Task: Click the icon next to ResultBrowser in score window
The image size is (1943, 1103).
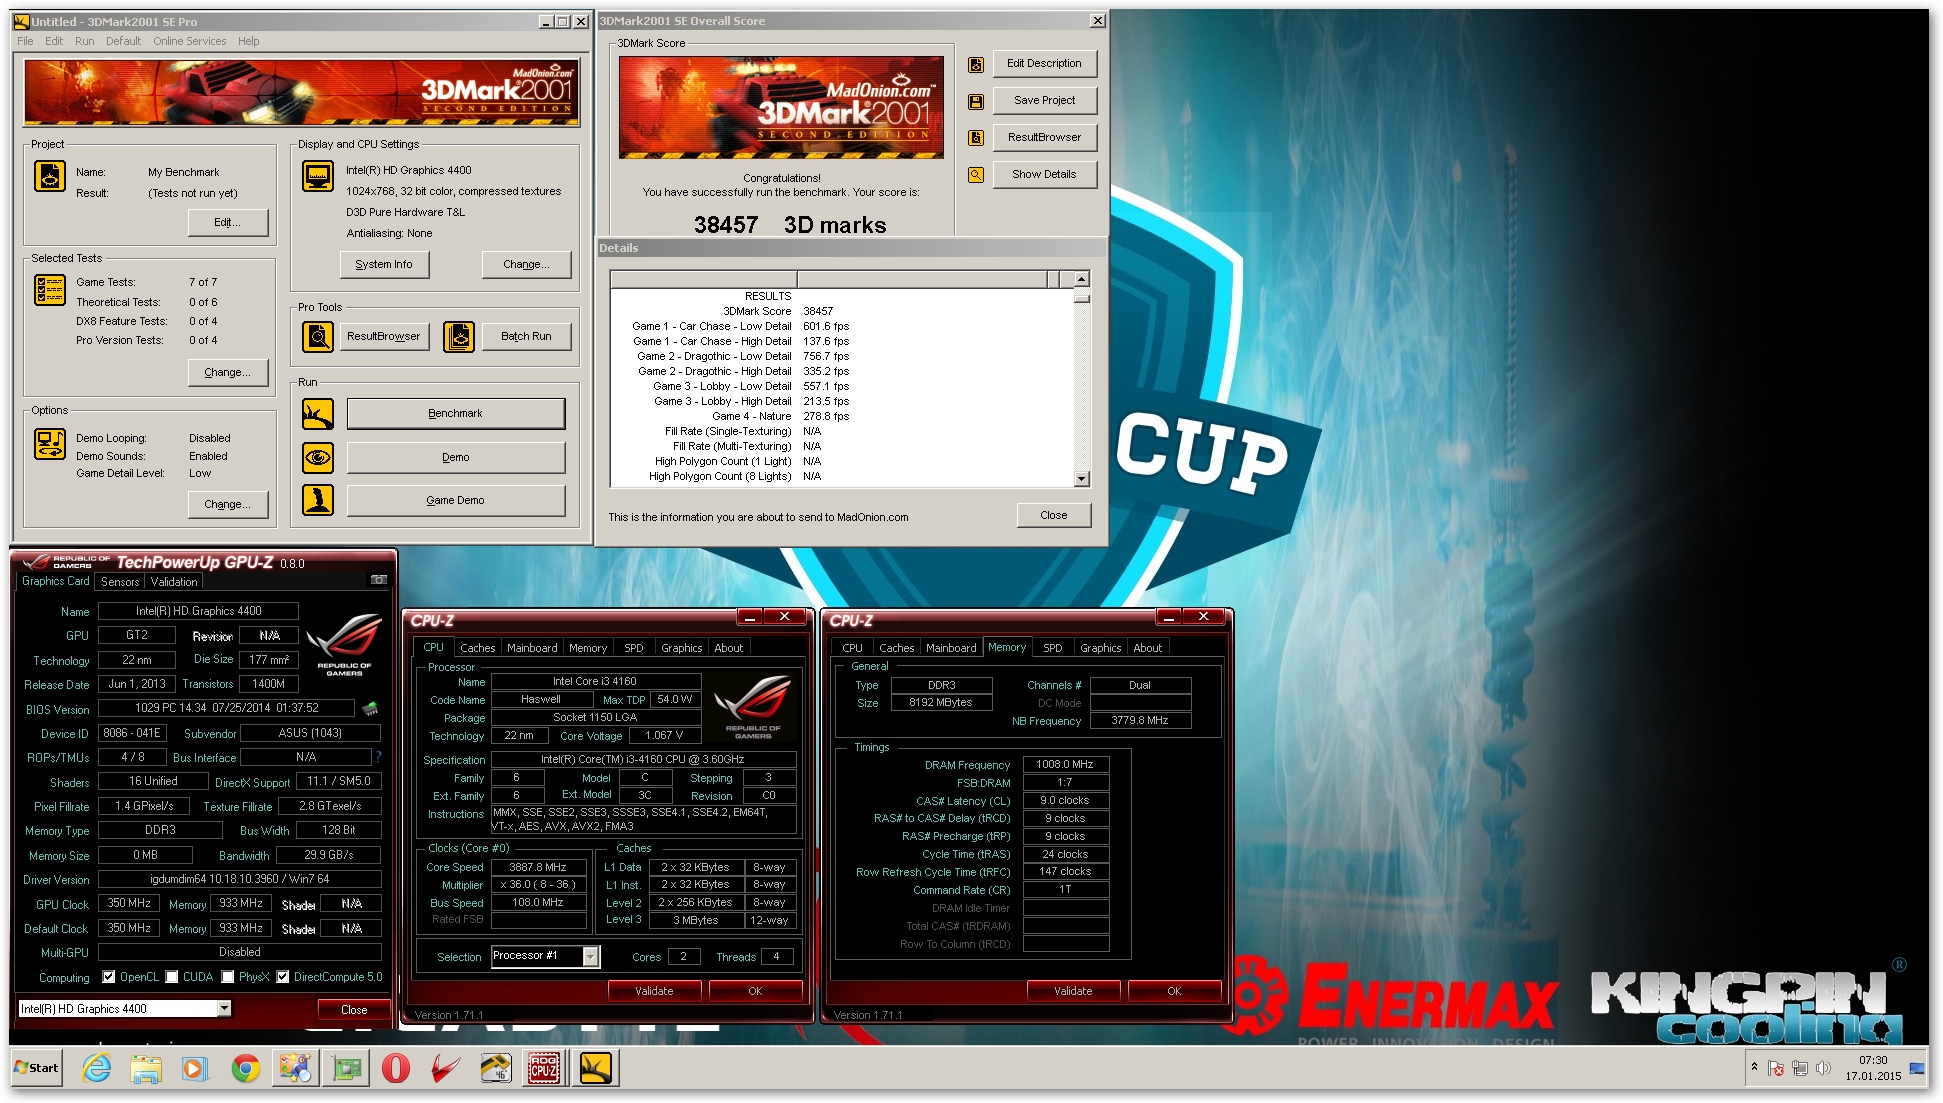Action: (976, 138)
